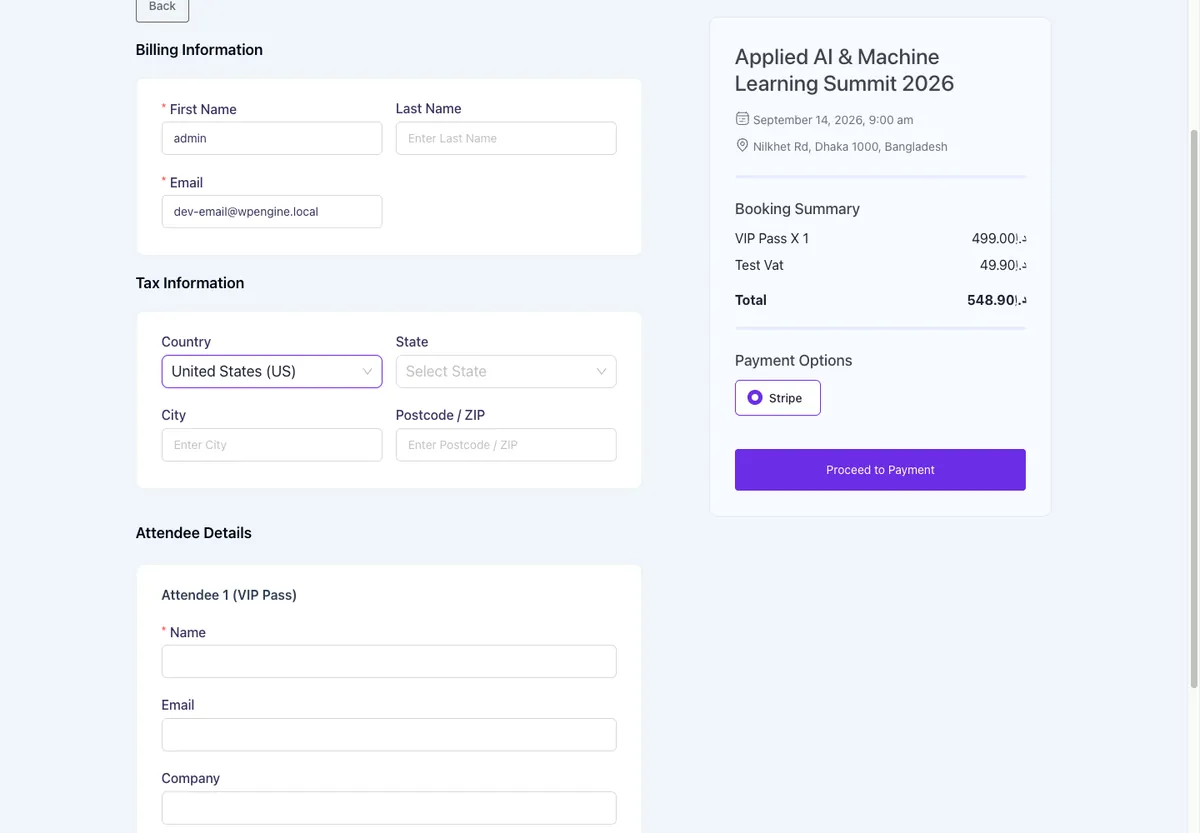The image size is (1200, 833).
Task: Click the 'Attendee Details' heading
Action: (194, 533)
